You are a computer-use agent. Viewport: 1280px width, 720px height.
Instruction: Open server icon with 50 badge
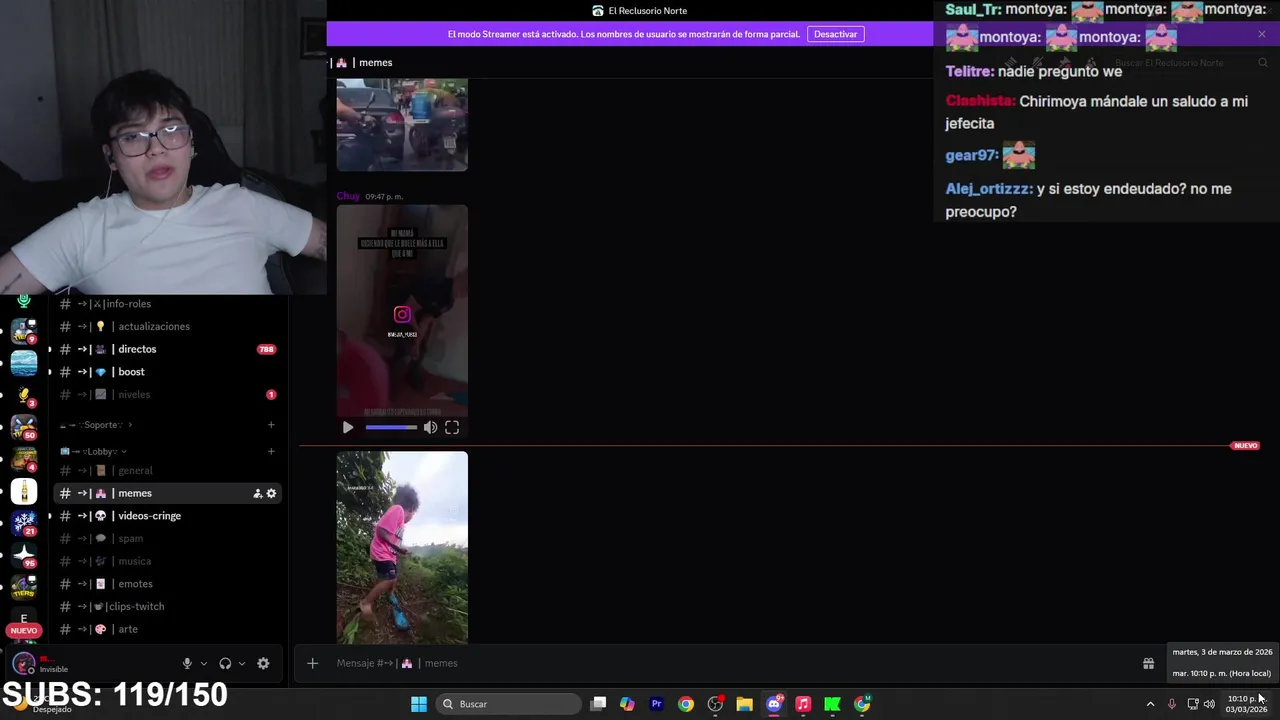pos(24,427)
